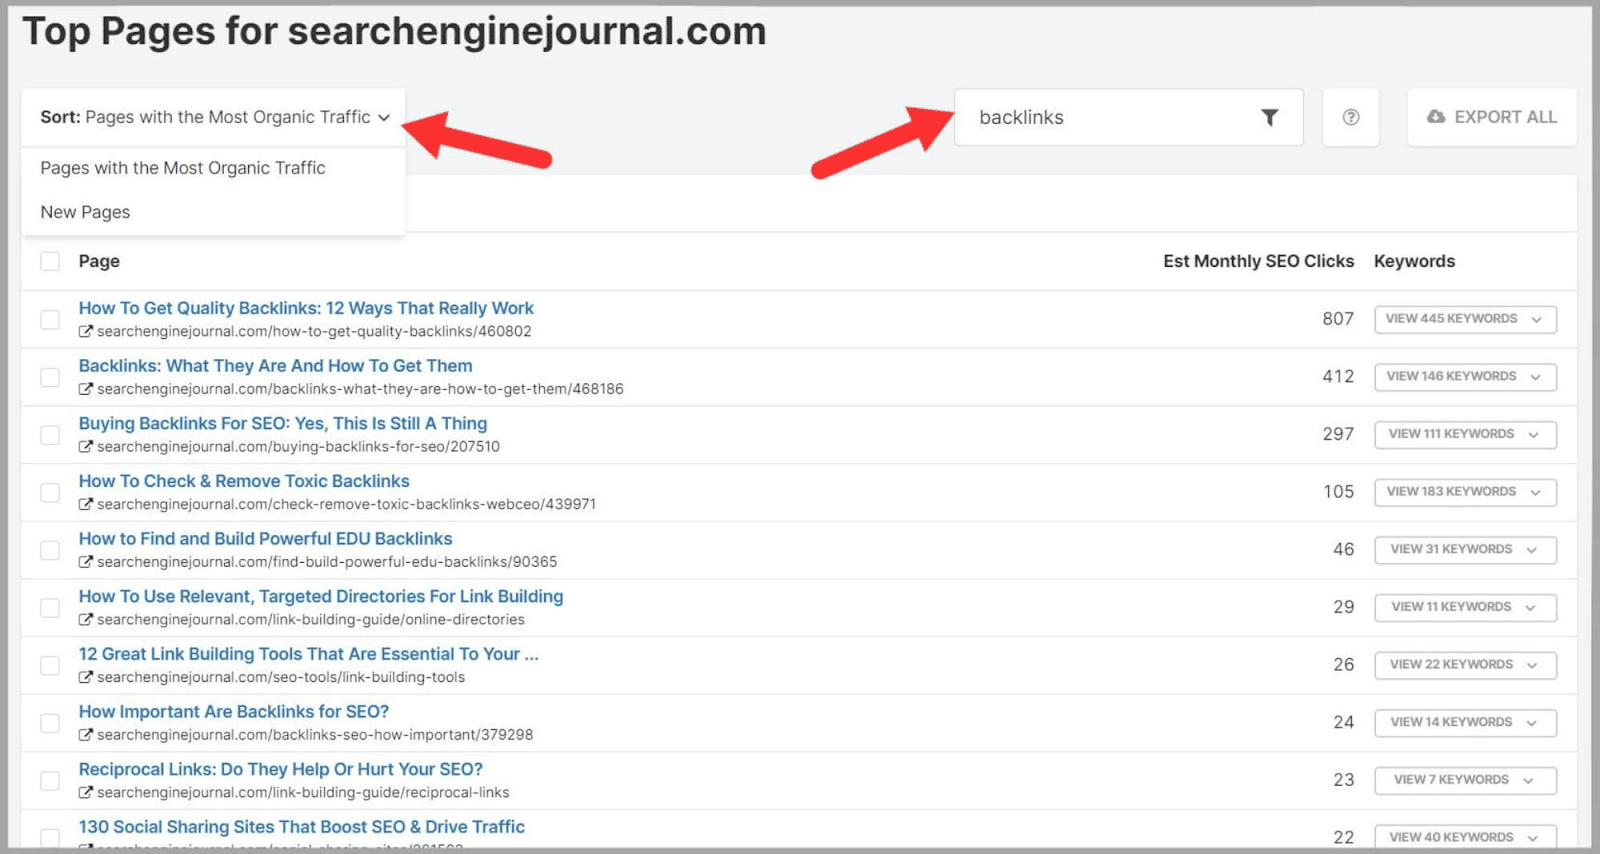The height and width of the screenshot is (854, 1600).
Task: Click external link icon for check-remove-toxic-backlinks URL
Action: (86, 505)
